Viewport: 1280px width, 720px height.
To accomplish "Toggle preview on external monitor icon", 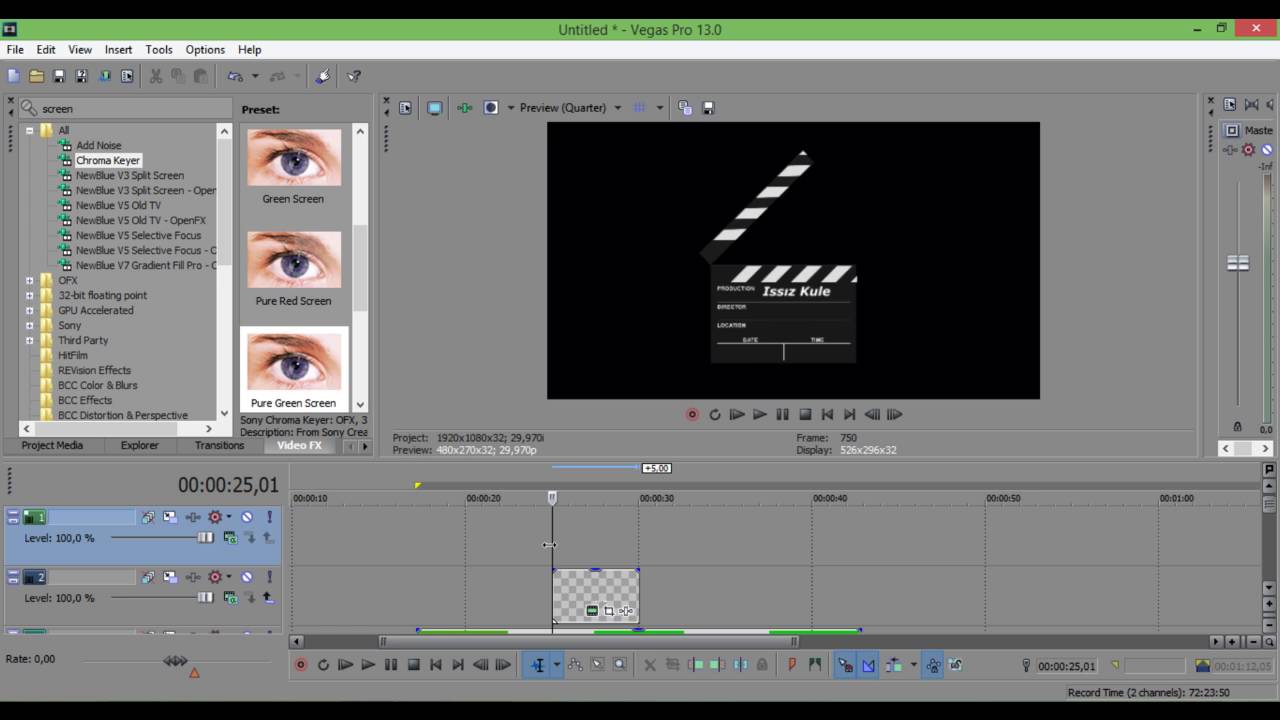I will coord(434,108).
